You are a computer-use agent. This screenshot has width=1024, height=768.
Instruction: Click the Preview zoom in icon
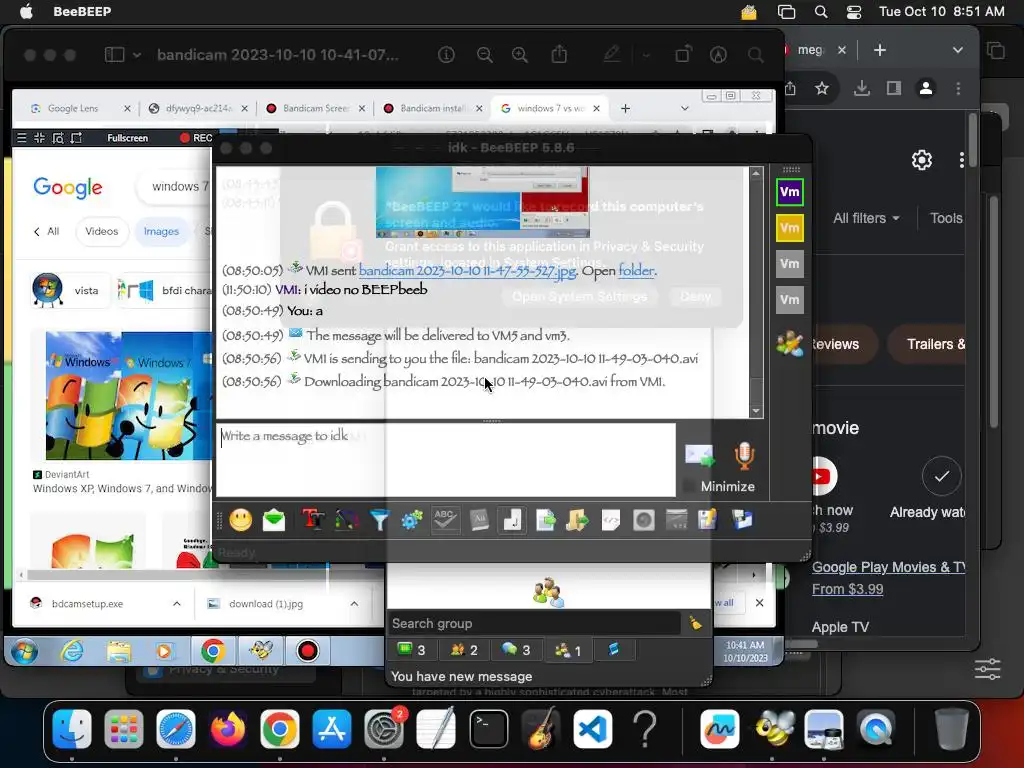point(520,55)
